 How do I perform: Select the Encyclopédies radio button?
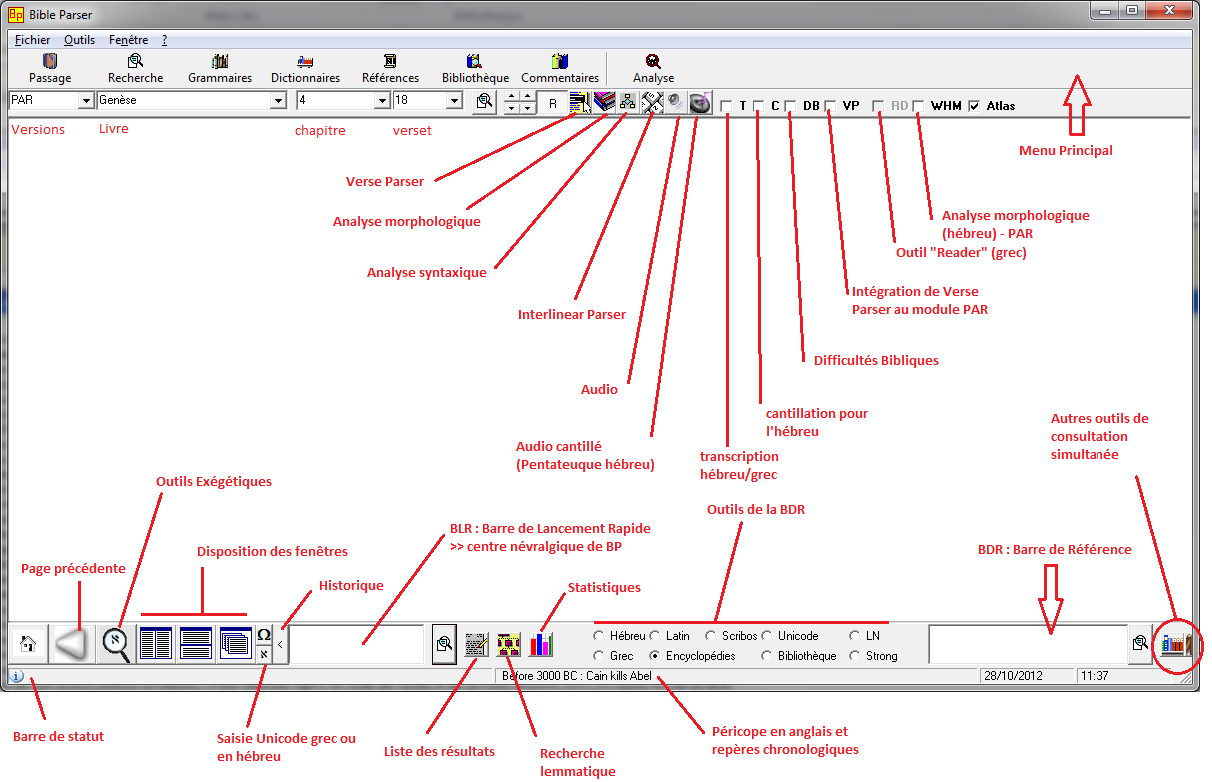click(655, 656)
